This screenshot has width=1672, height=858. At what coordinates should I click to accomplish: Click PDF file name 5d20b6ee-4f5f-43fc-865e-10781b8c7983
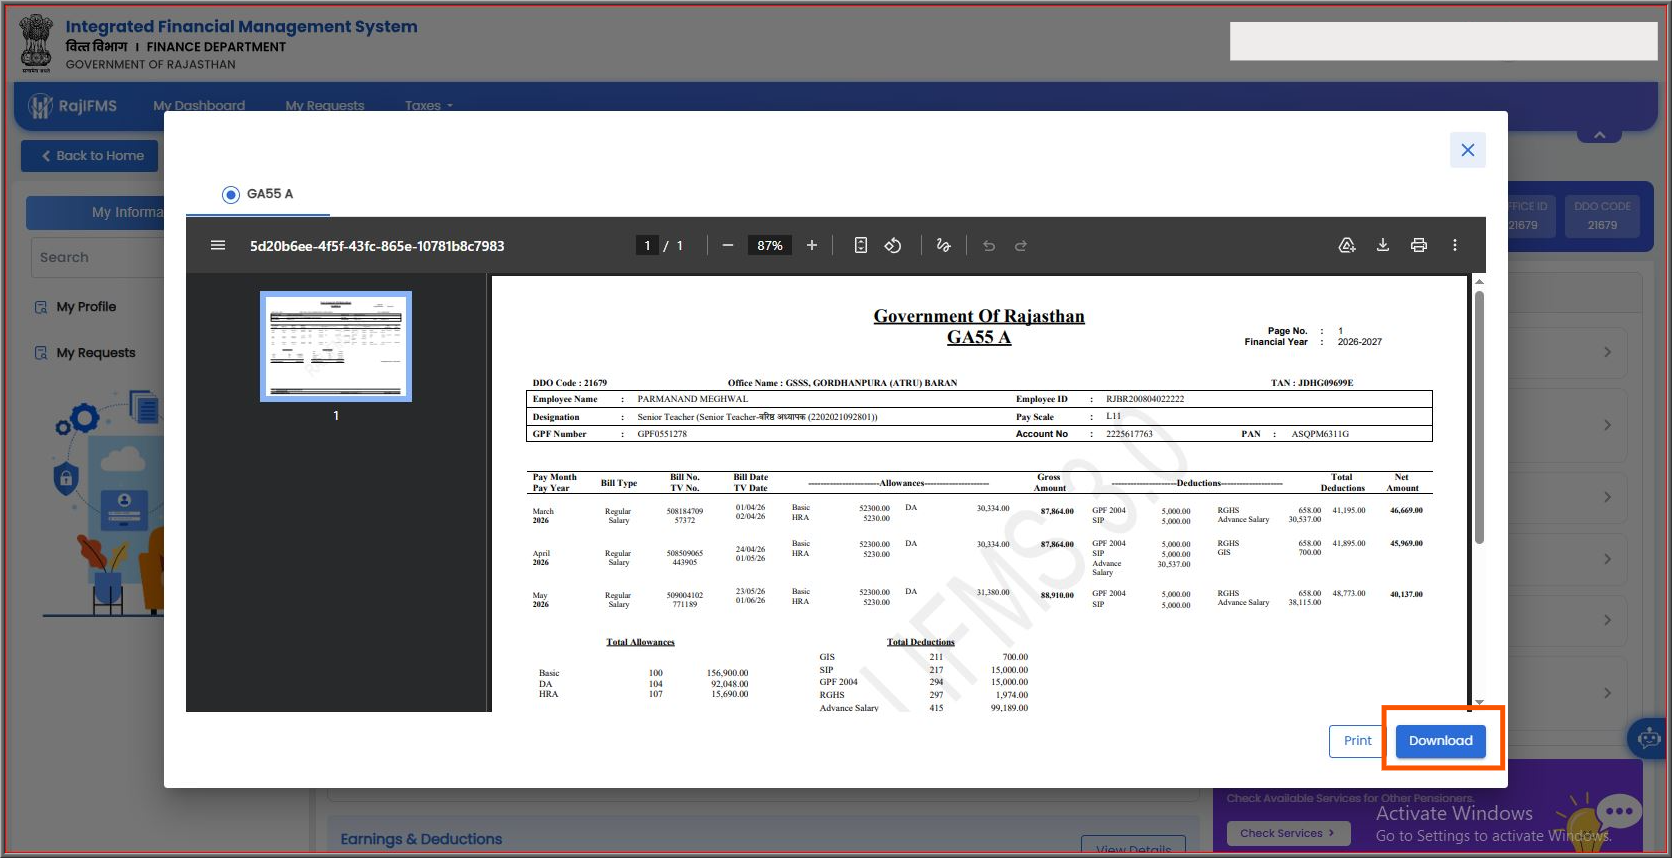pyautogui.click(x=377, y=246)
